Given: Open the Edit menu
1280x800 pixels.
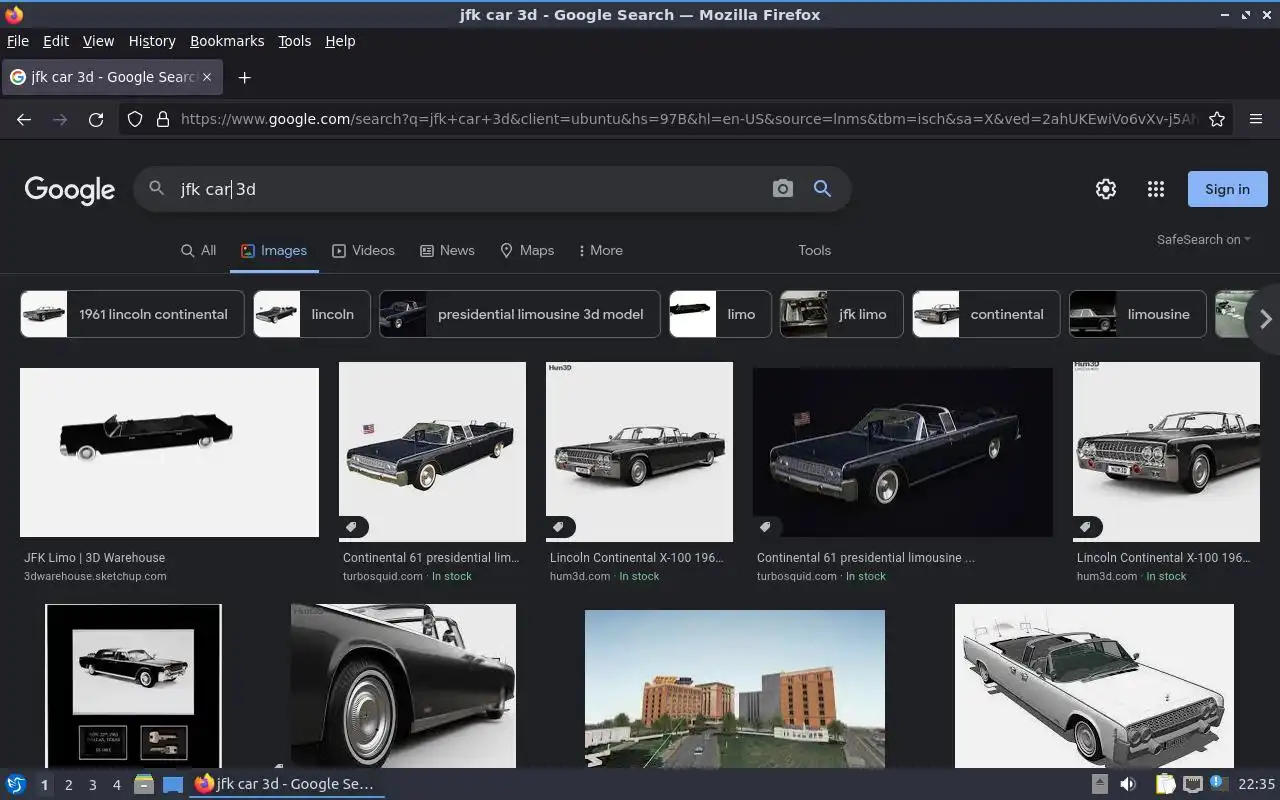Looking at the screenshot, I should (56, 41).
